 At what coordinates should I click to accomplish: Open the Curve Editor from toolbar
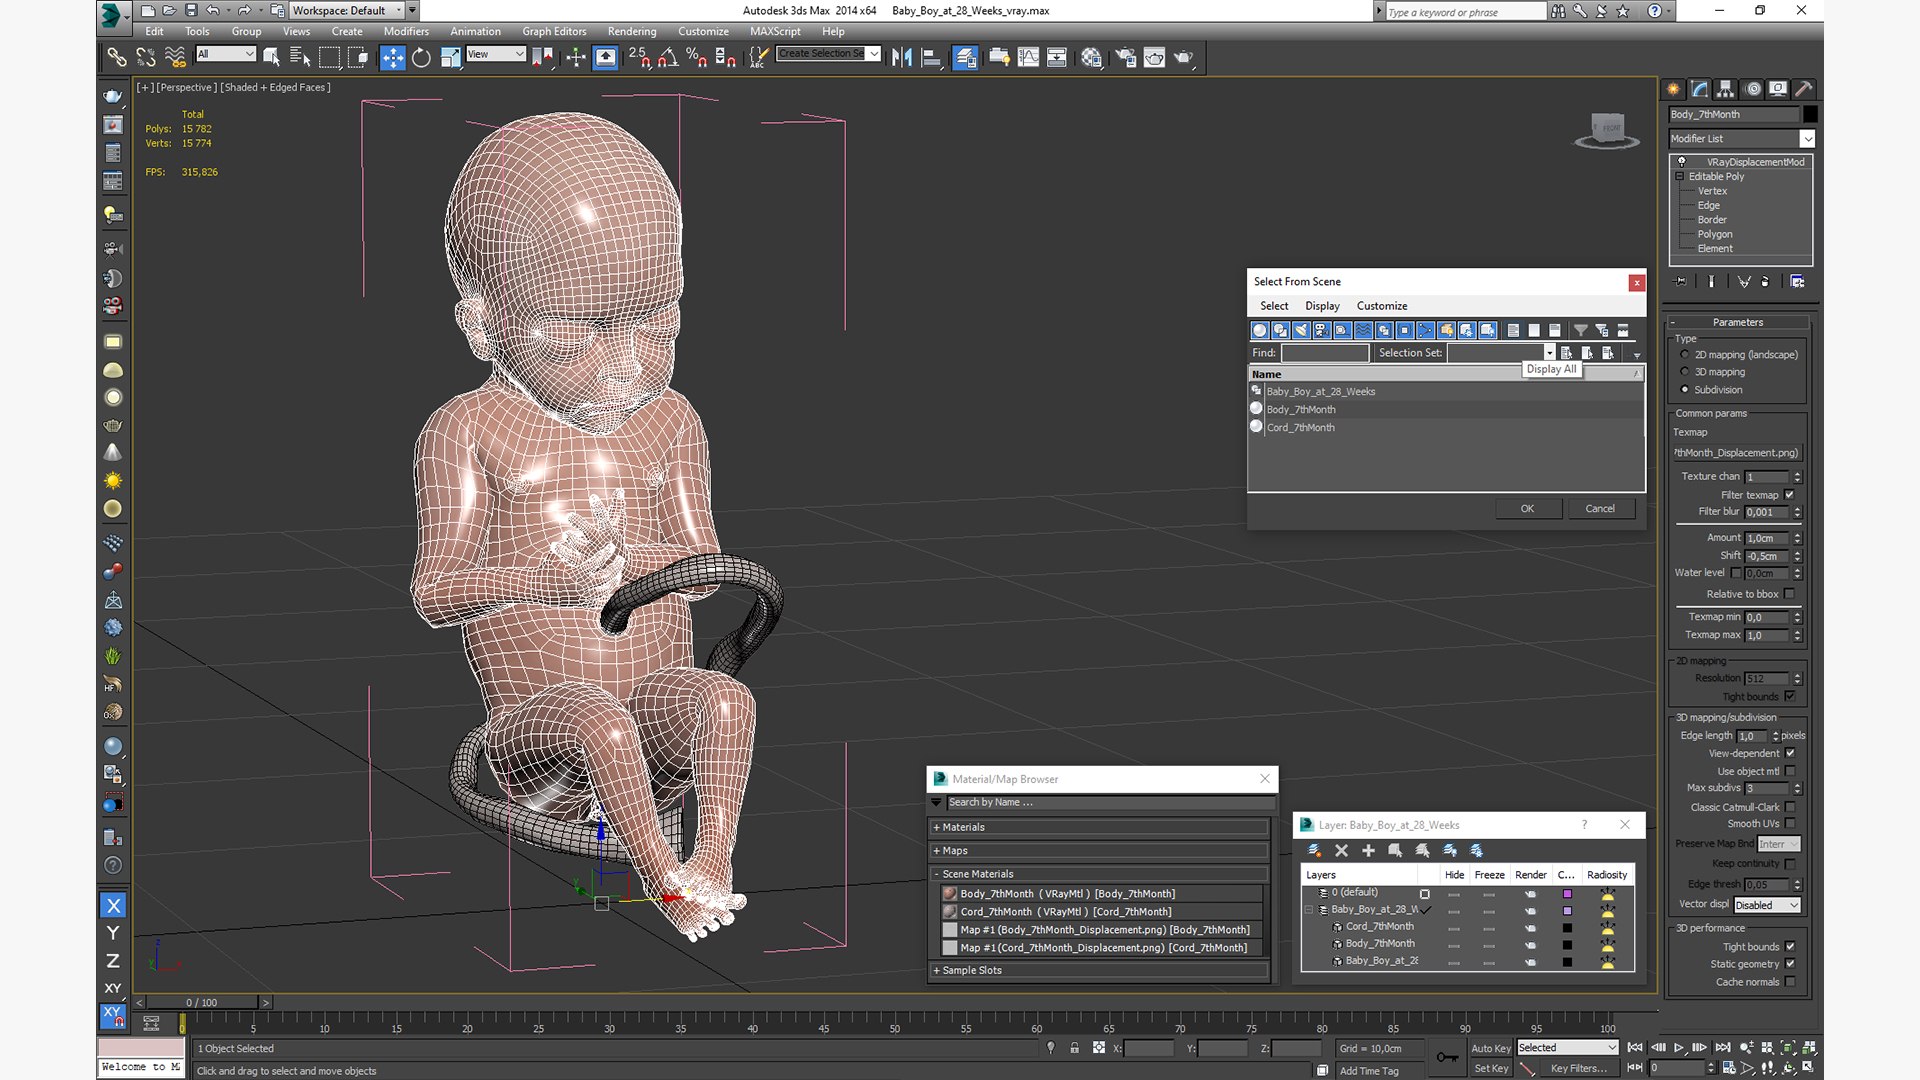[x=1028, y=57]
